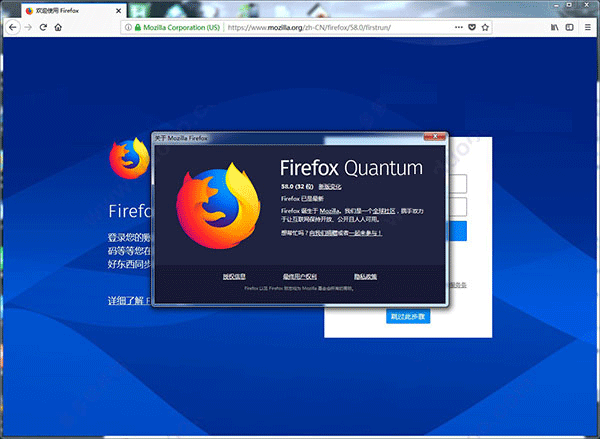Click the blue 跳过此步骤 button on page
This screenshot has width=600, height=439.
coord(408,317)
